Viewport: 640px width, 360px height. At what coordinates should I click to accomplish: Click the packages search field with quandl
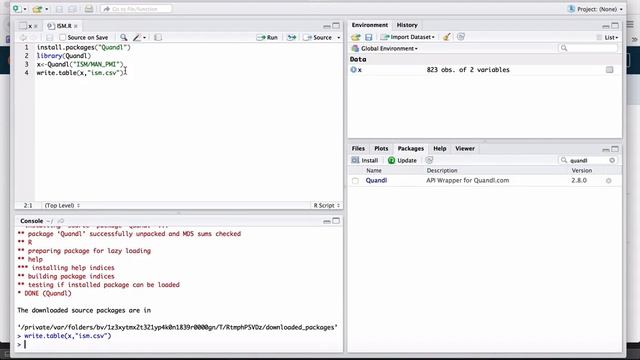(x=588, y=160)
